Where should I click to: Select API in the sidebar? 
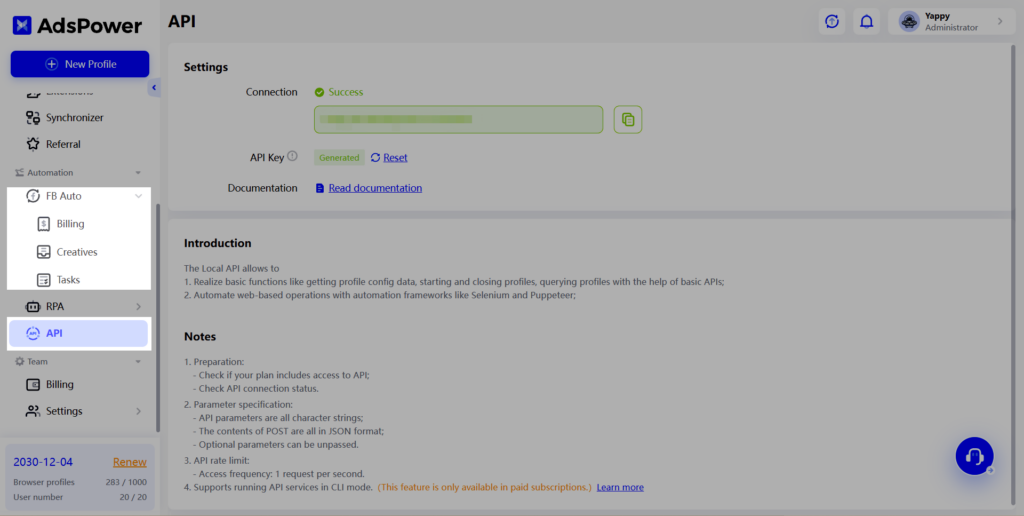[x=78, y=333]
